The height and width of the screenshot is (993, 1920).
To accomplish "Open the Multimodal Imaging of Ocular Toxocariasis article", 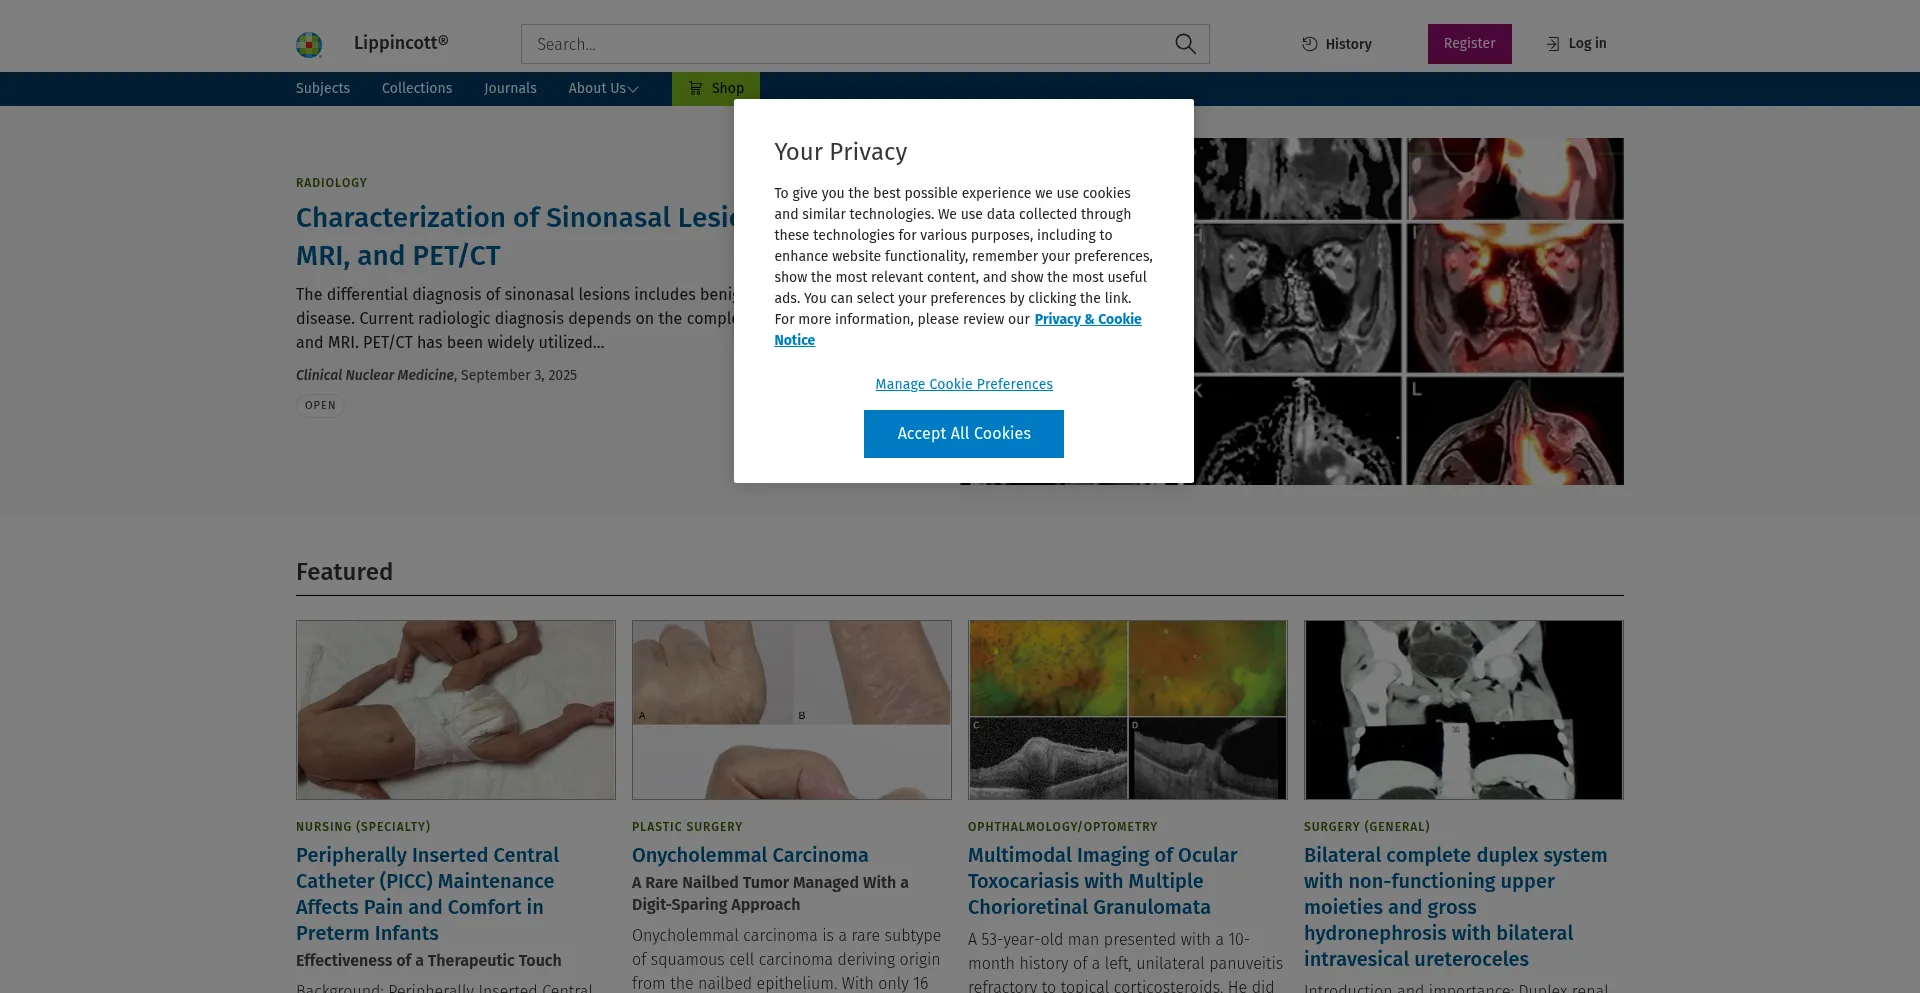I will tap(1103, 881).
